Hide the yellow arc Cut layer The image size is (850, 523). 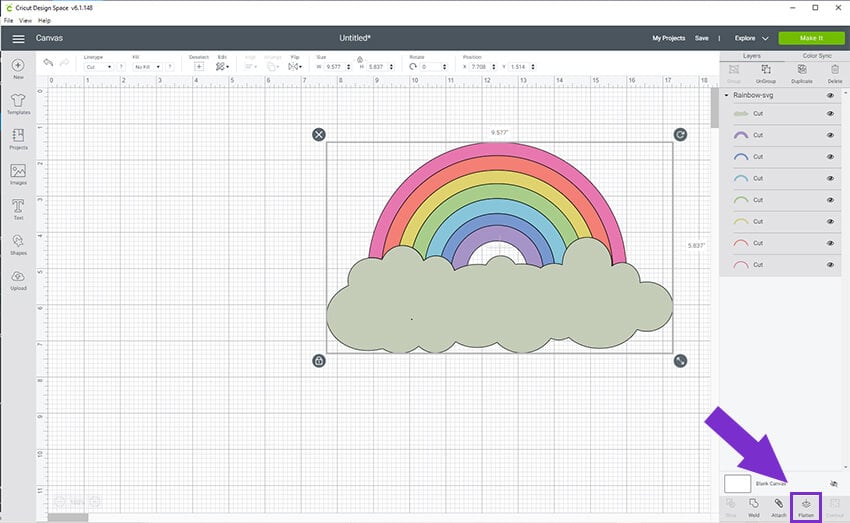tap(830, 222)
